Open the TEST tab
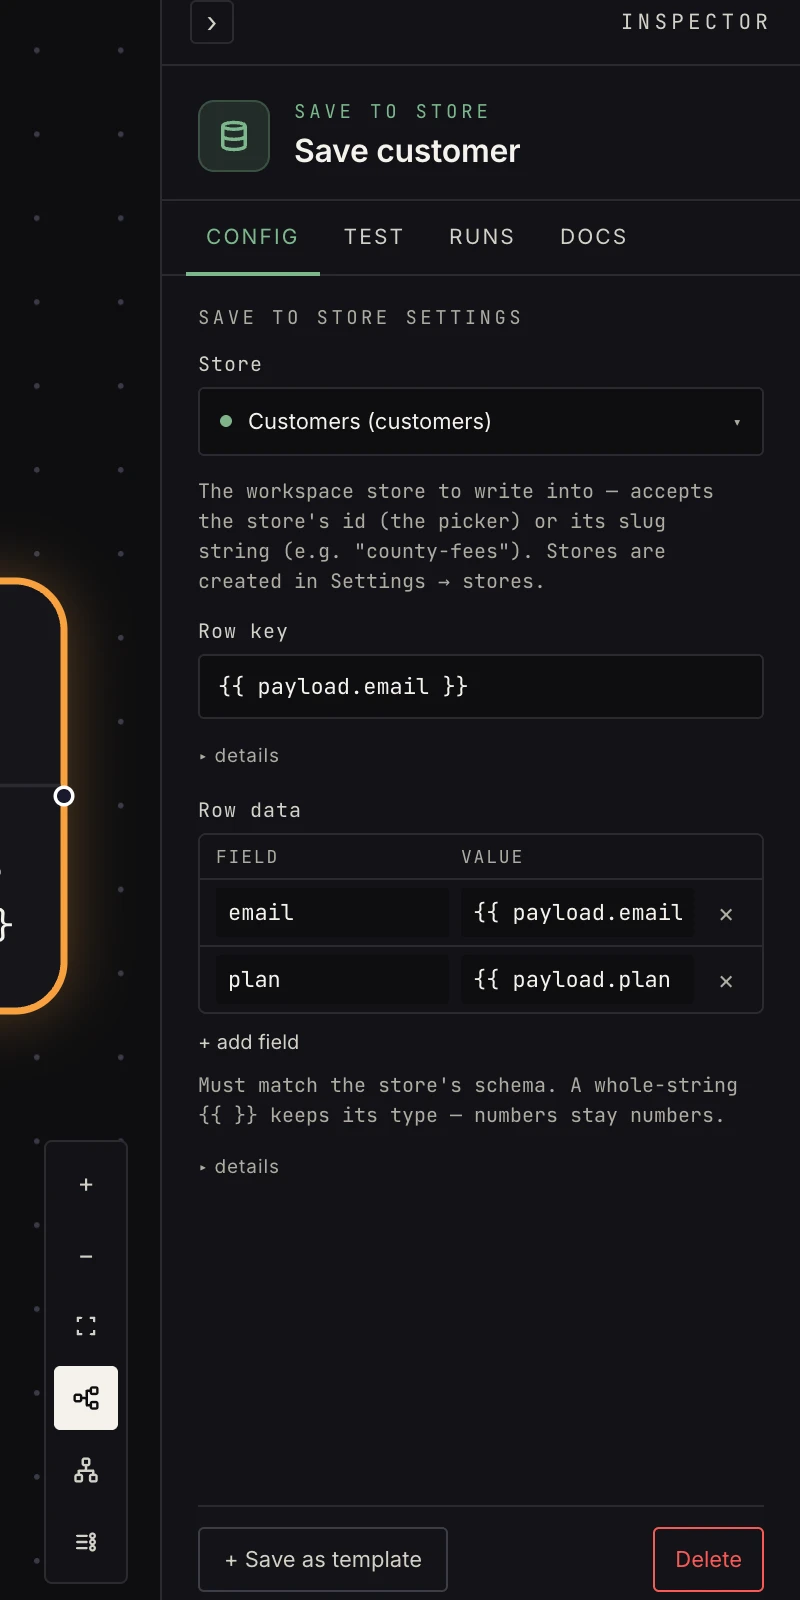The width and height of the screenshot is (800, 1600). (x=374, y=237)
